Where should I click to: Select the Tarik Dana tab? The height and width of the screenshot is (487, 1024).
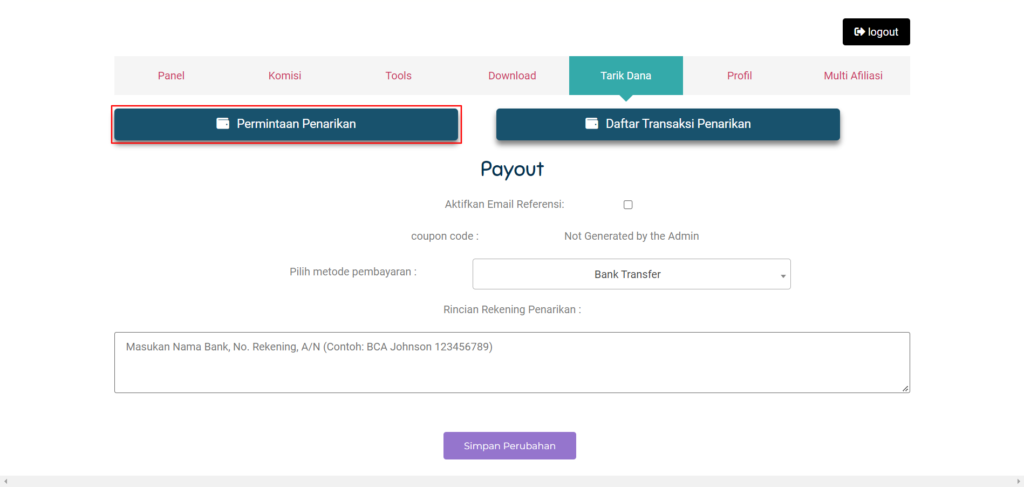click(x=625, y=76)
